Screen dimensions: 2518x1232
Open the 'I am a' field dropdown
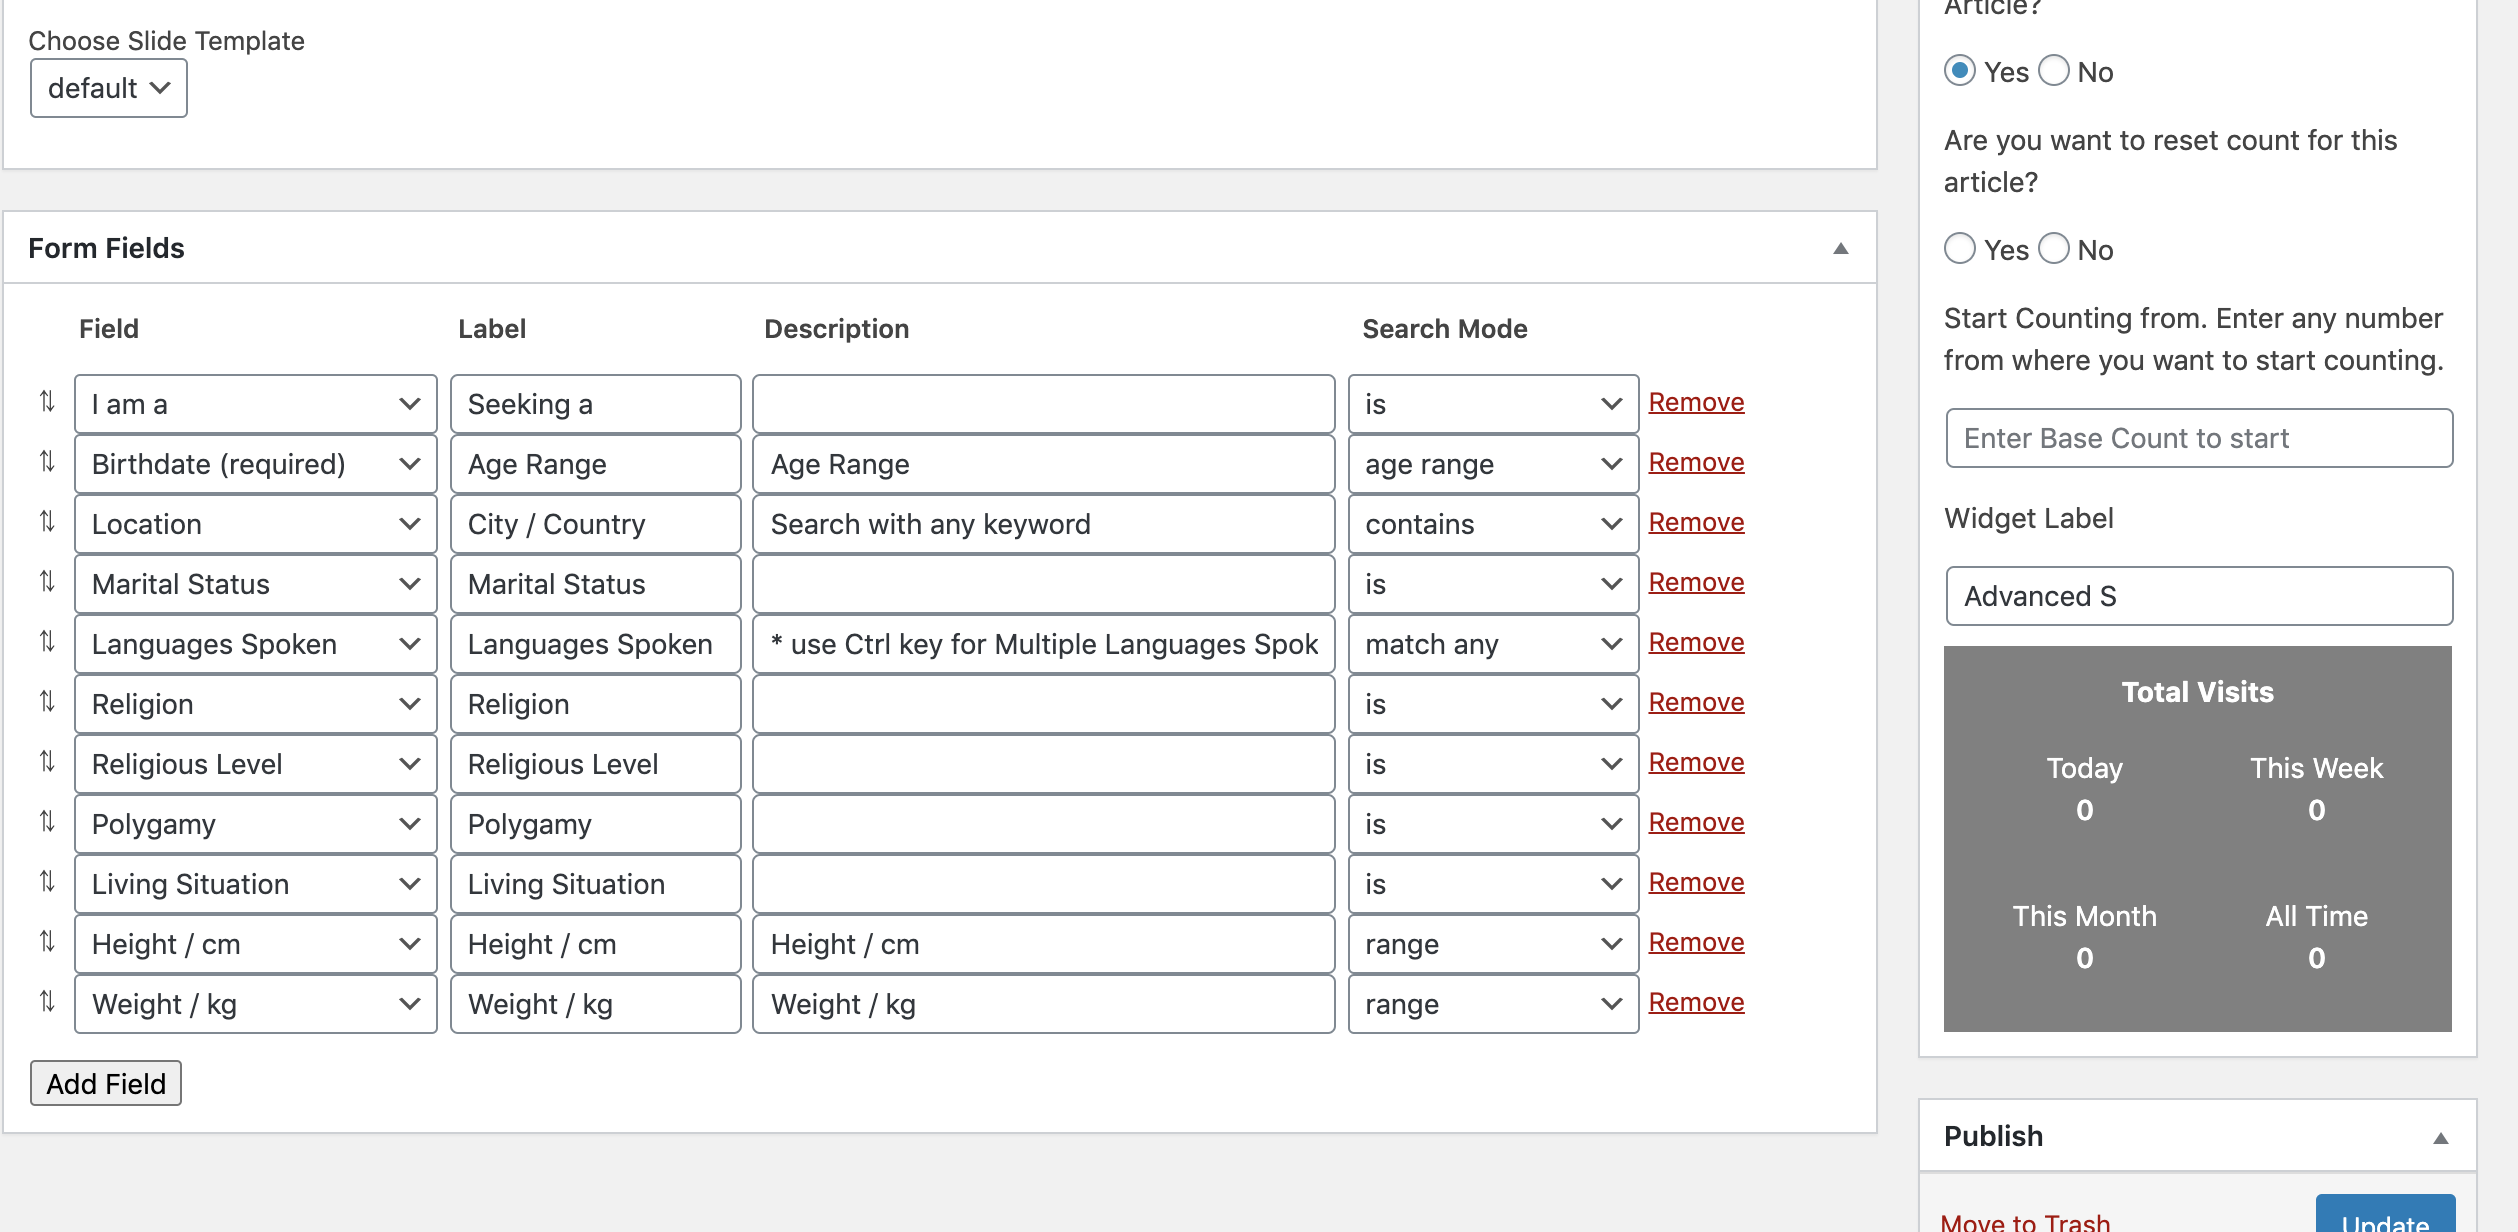(256, 404)
